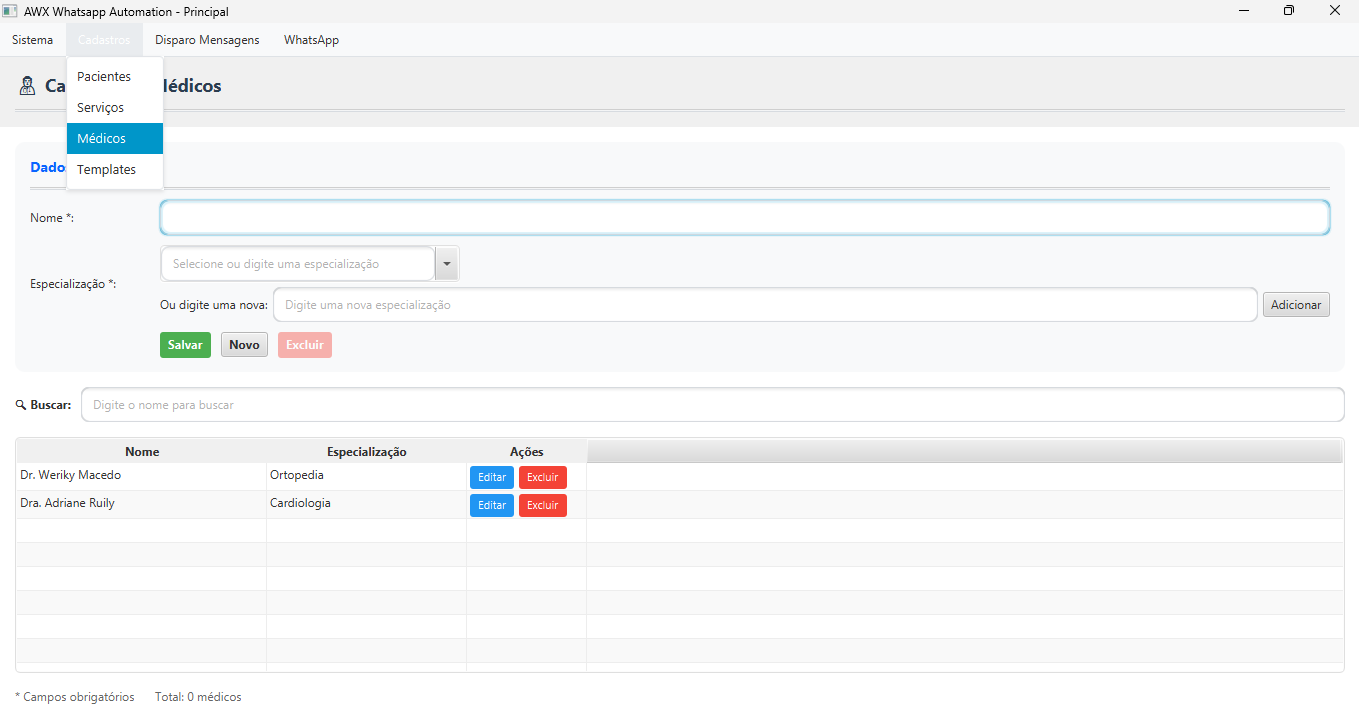Edit Dr. Weriky Macedo's record

point(491,478)
